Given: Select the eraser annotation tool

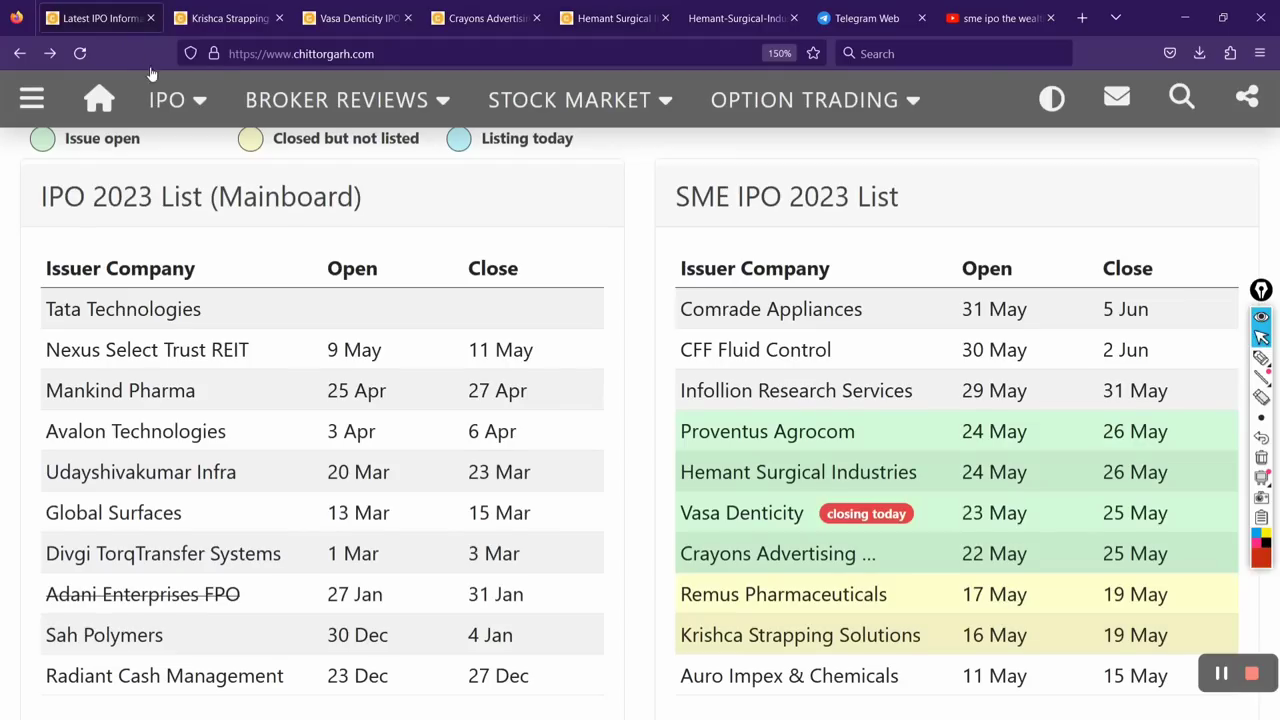Looking at the screenshot, I should click(x=1261, y=397).
